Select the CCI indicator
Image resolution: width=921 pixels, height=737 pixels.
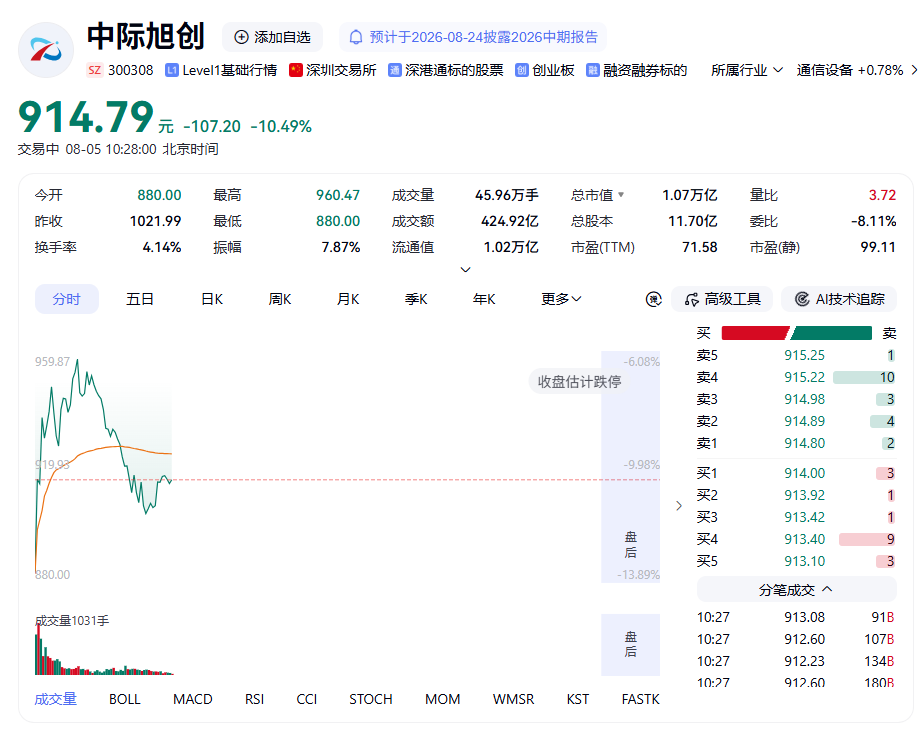307,699
